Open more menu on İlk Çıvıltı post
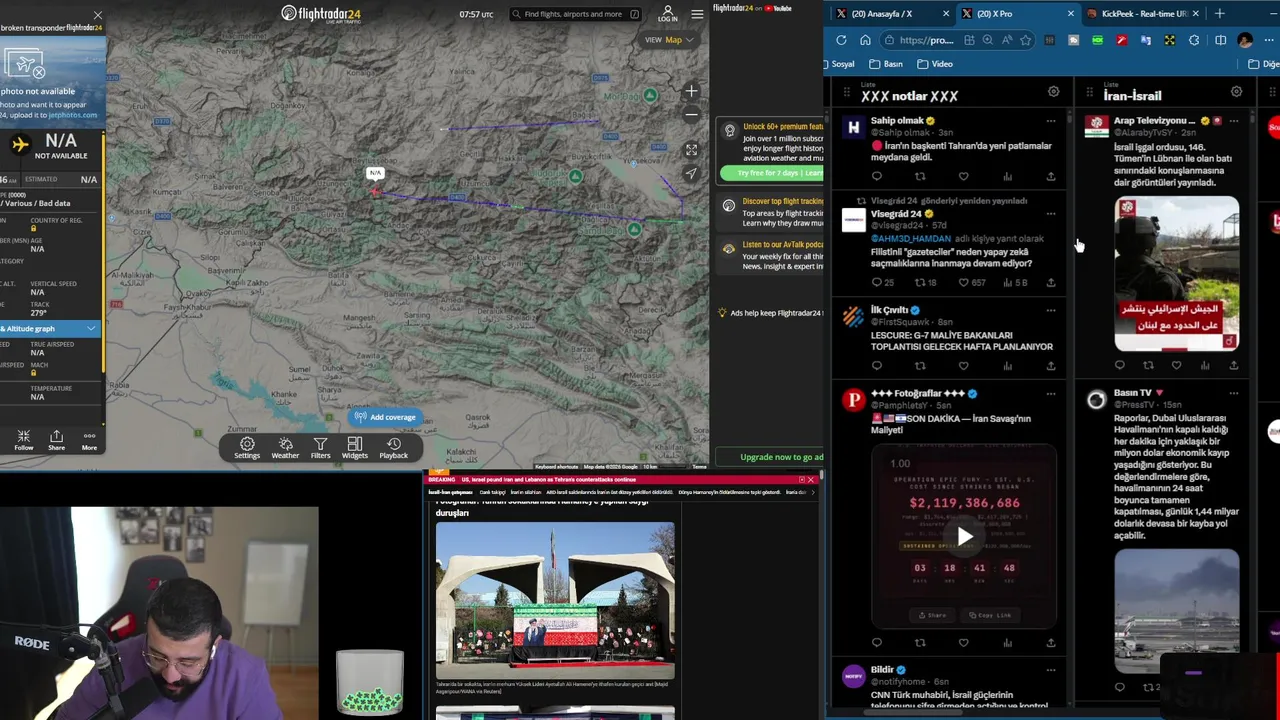This screenshot has height=720, width=1280. [x=1050, y=310]
